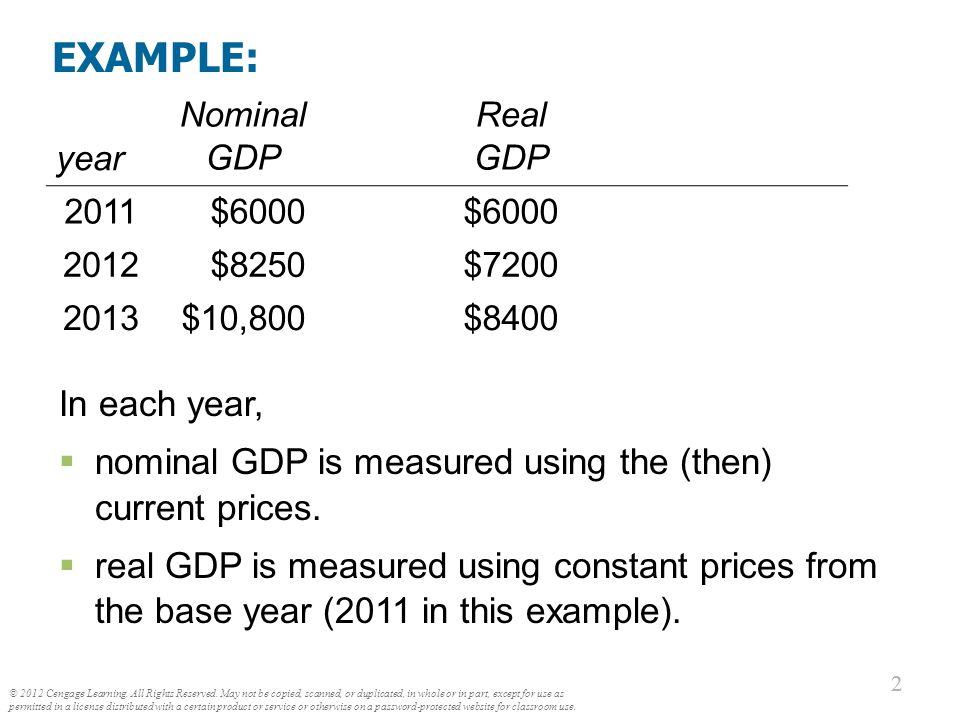Select the Real GDP column header

pyautogui.click(x=512, y=136)
